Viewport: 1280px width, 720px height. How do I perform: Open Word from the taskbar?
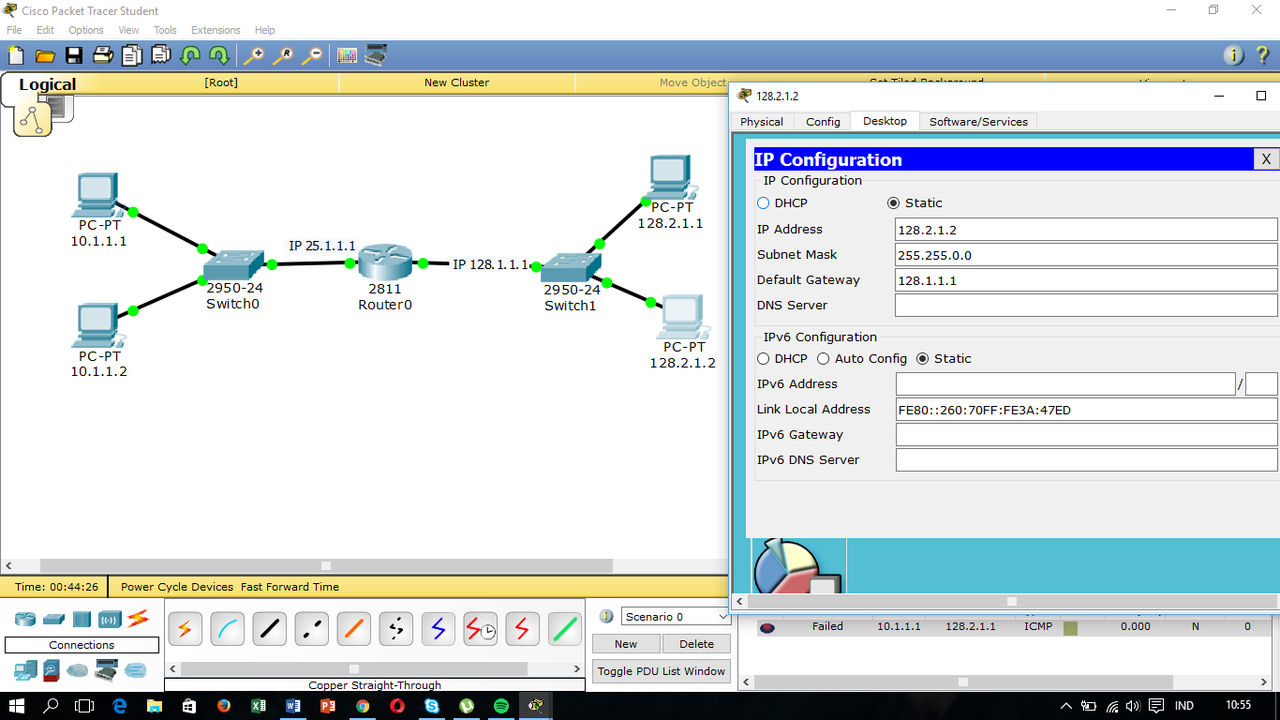[293, 706]
